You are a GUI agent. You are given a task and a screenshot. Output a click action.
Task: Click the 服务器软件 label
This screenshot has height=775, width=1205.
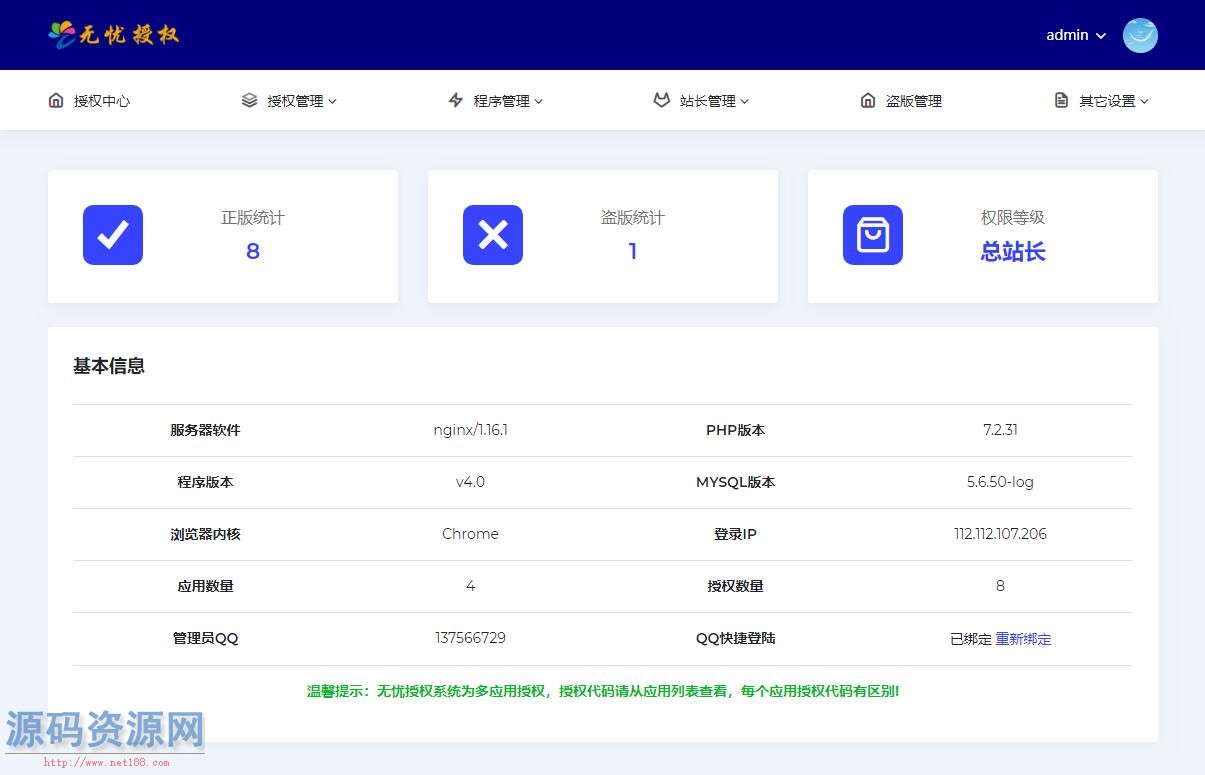pyautogui.click(x=205, y=430)
